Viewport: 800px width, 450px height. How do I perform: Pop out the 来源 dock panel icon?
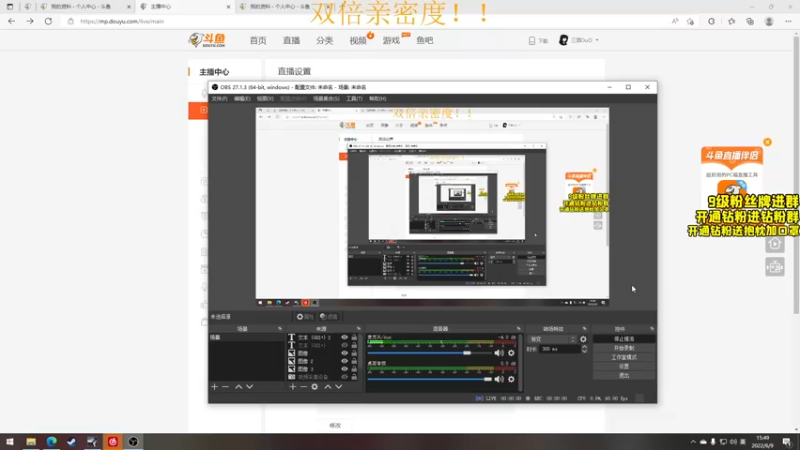click(x=359, y=329)
